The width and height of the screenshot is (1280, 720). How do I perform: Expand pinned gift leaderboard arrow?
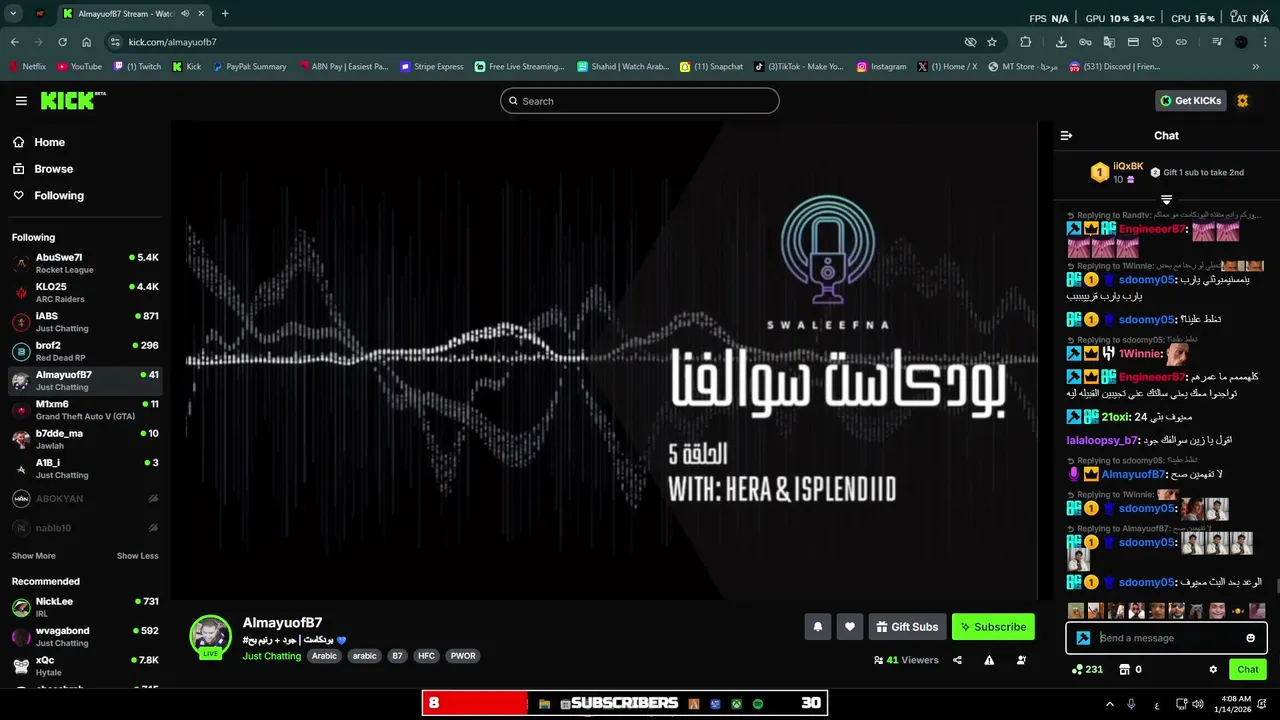(1166, 200)
